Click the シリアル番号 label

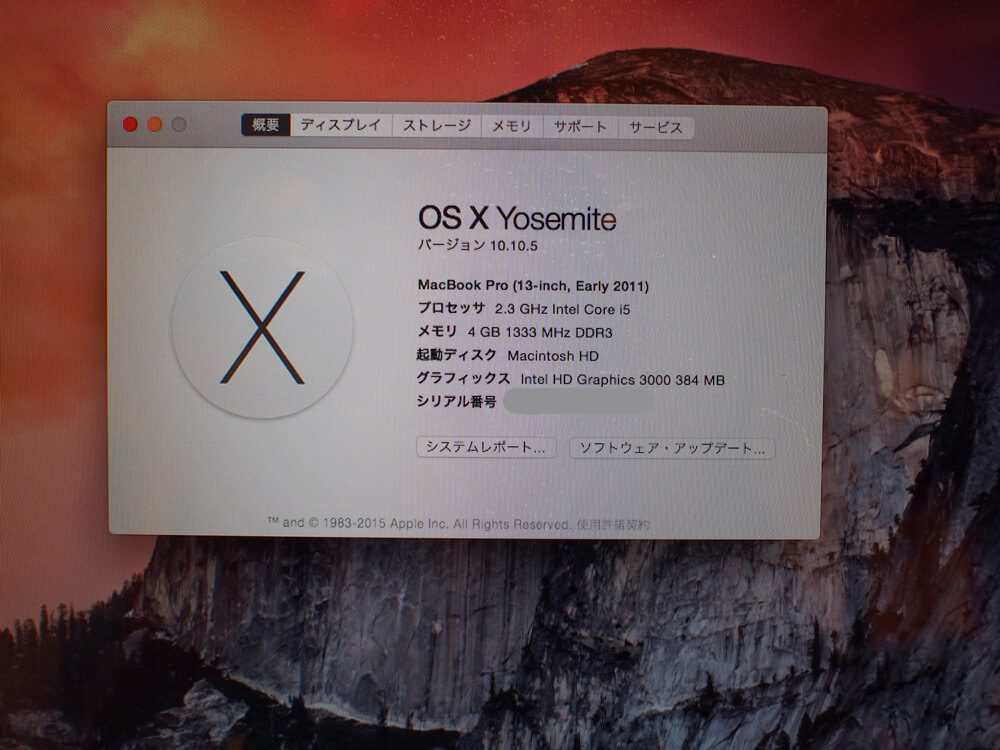457,401
